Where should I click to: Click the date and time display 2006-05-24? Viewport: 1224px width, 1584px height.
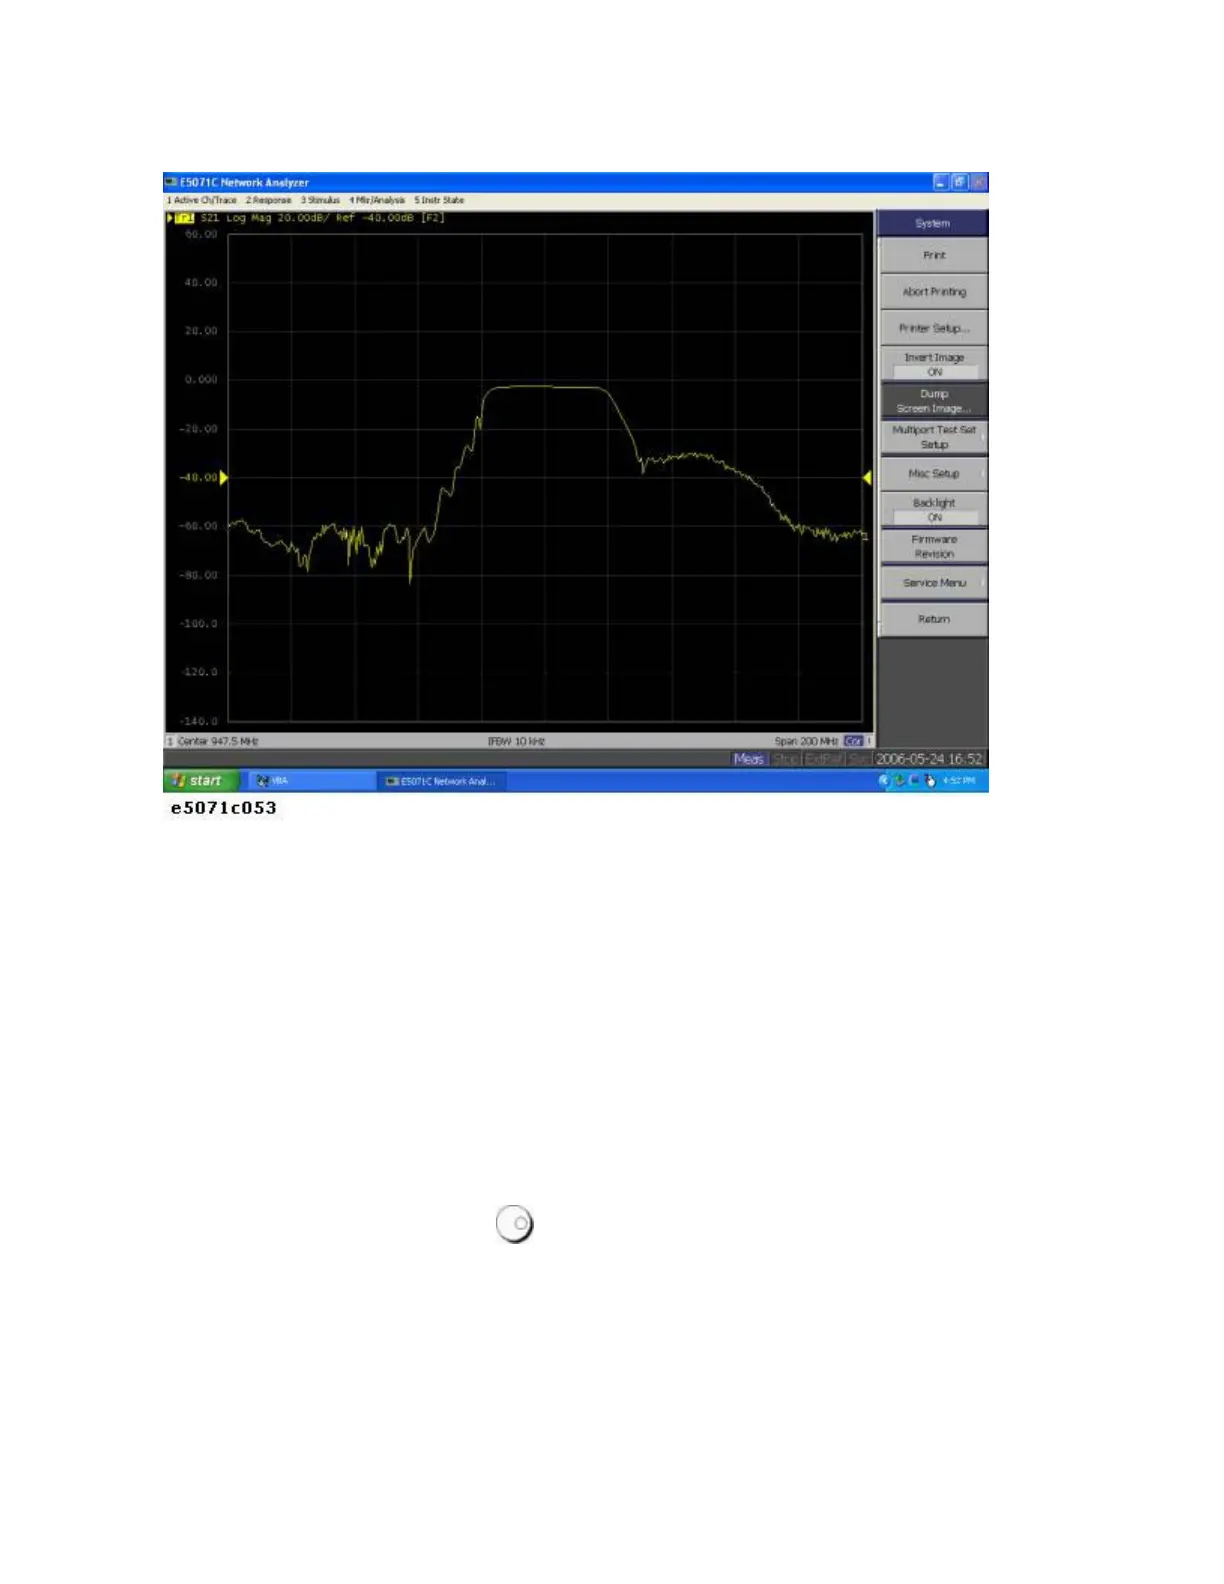(930, 759)
